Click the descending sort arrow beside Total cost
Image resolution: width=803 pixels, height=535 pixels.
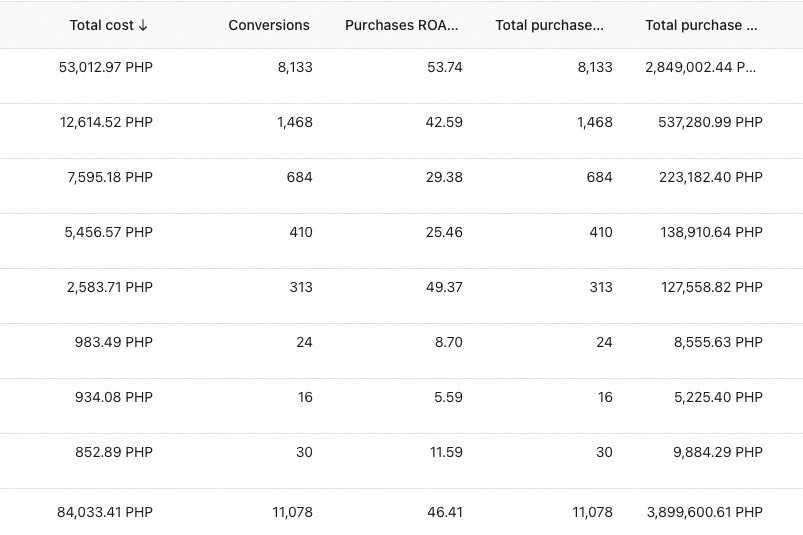143,25
